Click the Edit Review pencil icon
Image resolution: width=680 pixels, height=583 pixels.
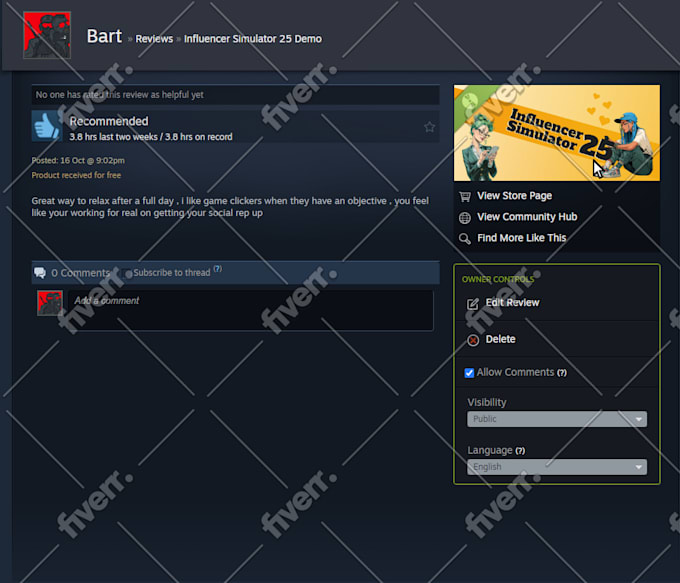click(x=473, y=304)
